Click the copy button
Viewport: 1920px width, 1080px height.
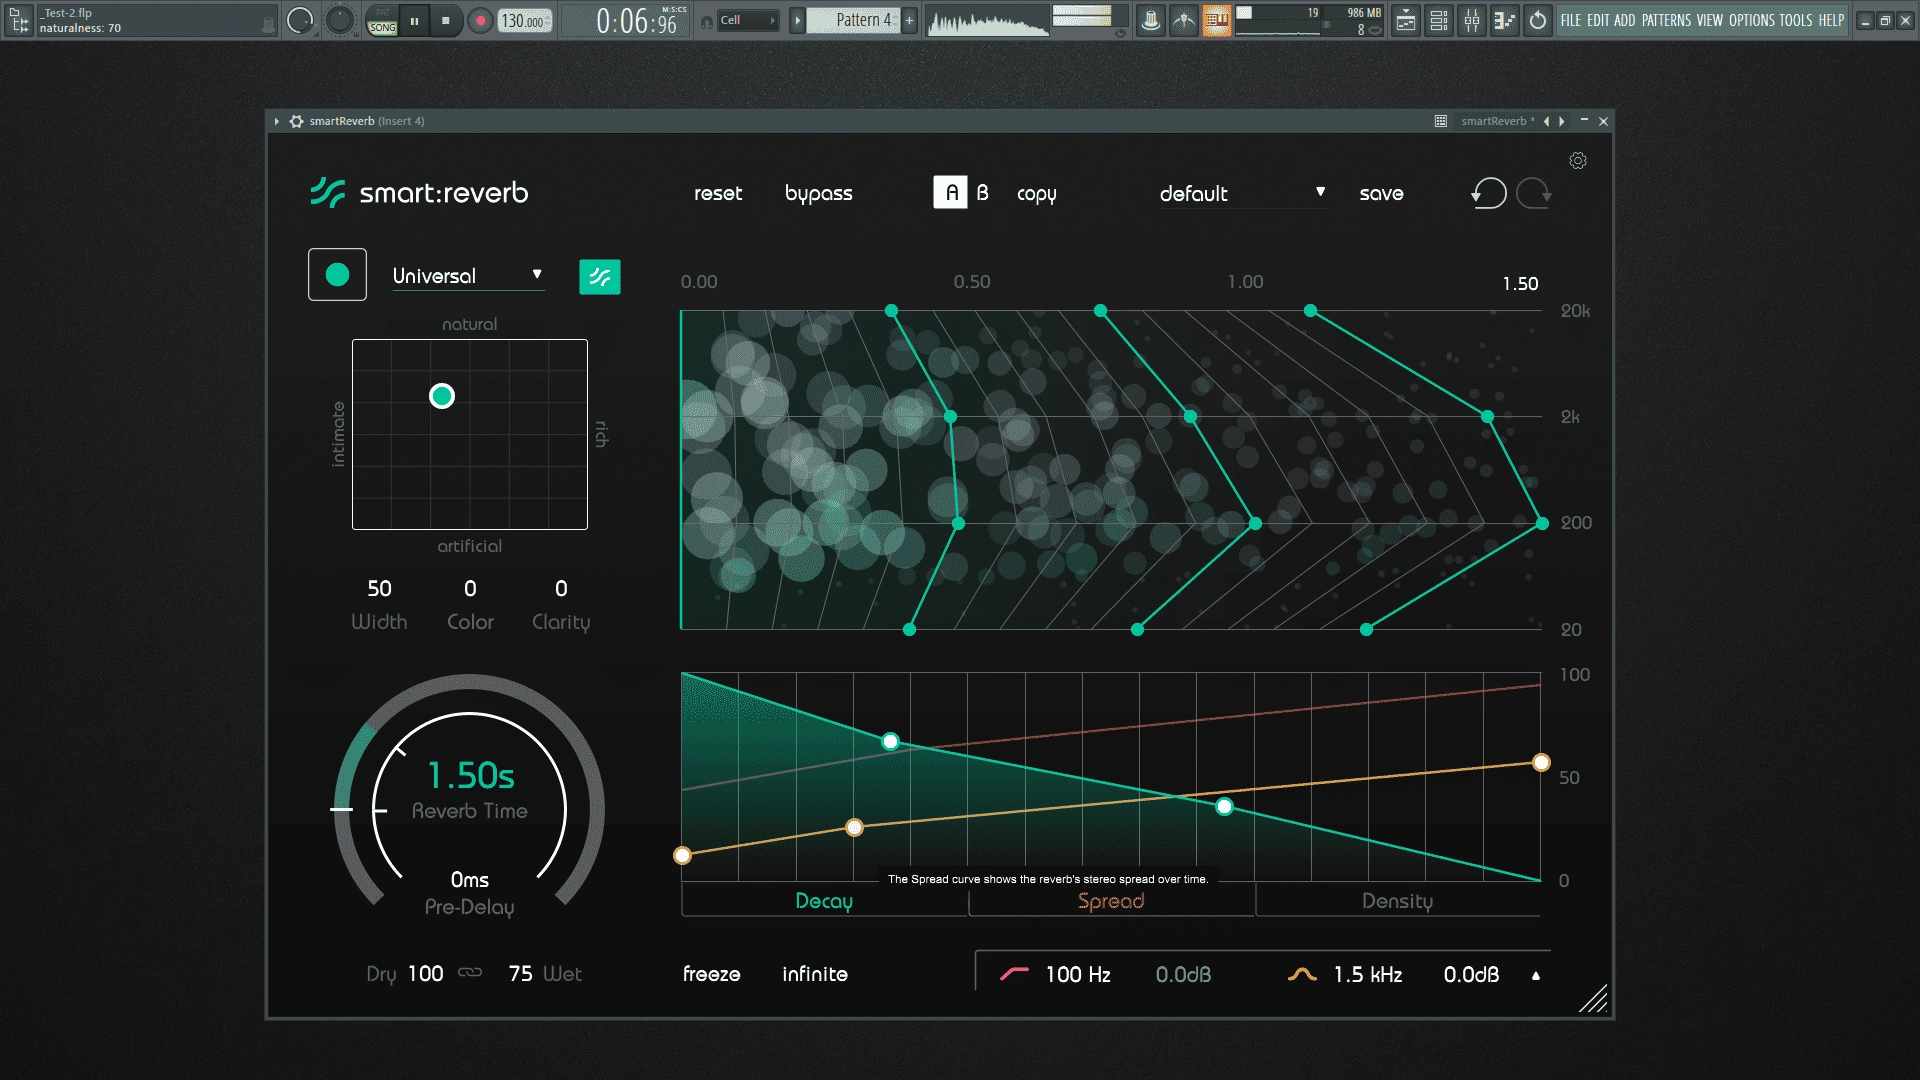pyautogui.click(x=1037, y=194)
